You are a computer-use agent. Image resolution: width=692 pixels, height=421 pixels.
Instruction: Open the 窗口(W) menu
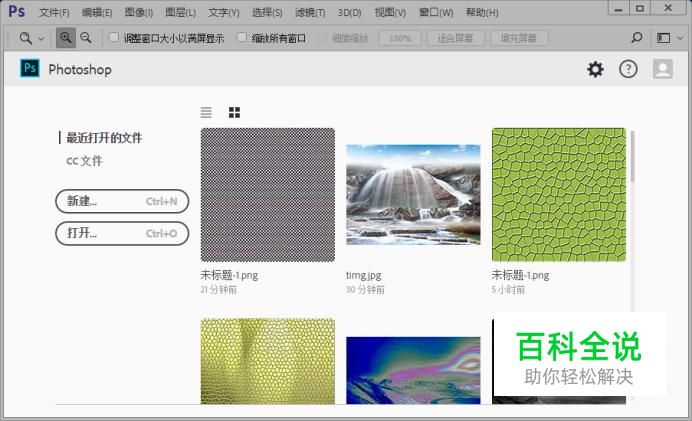click(436, 12)
